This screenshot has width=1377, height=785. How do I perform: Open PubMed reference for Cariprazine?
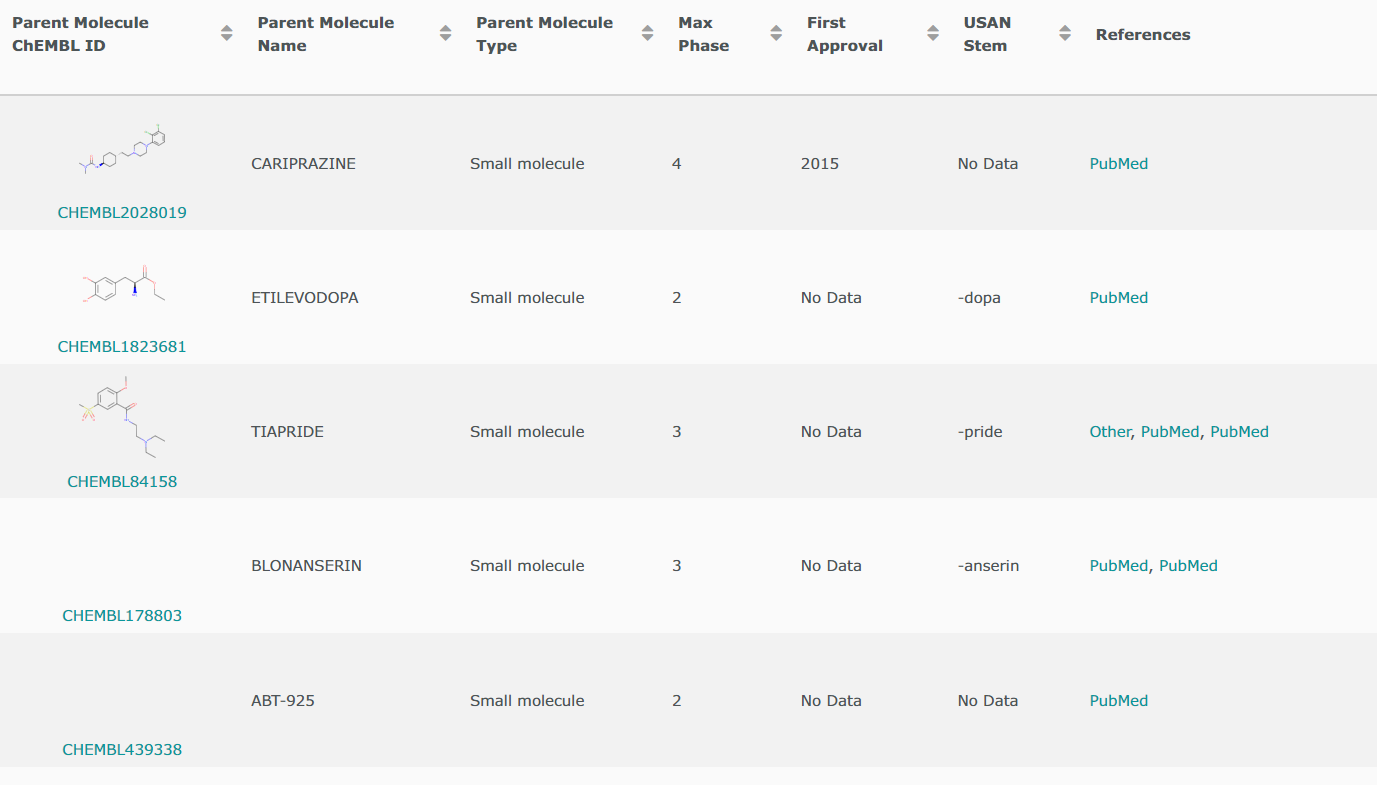click(1119, 164)
